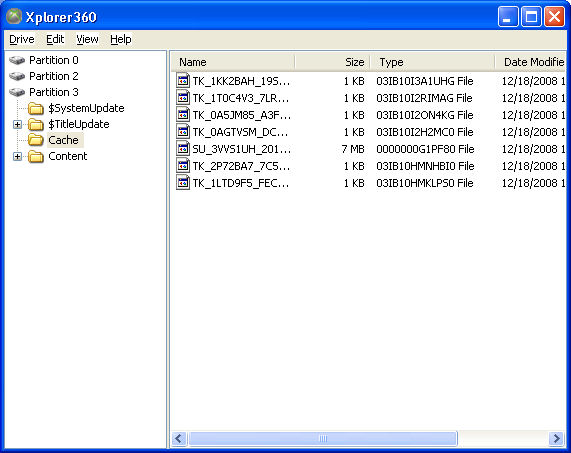
Task: Click the Partition 3 drive icon
Action: (x=17, y=92)
